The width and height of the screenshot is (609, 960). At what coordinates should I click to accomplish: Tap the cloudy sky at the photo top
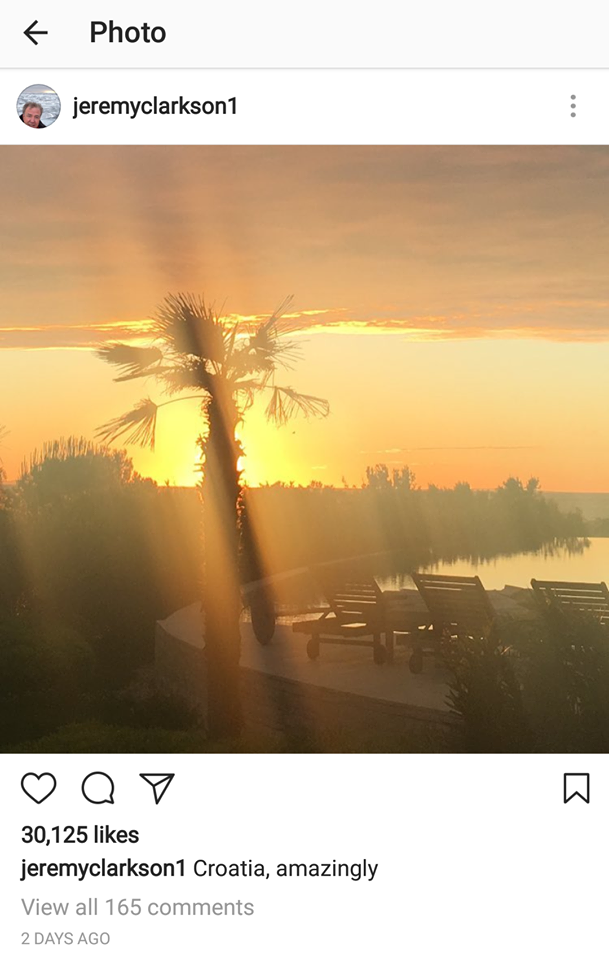coord(304,227)
